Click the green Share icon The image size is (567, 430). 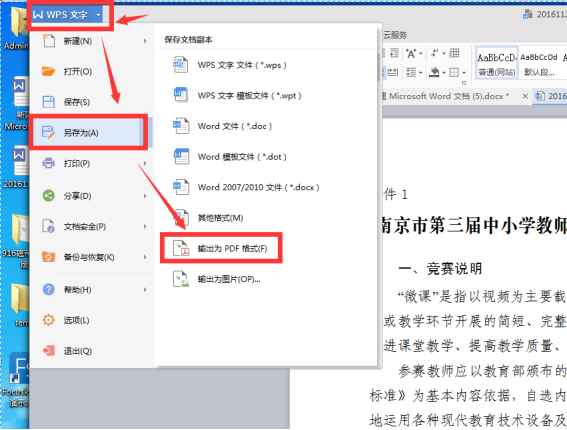(48, 196)
